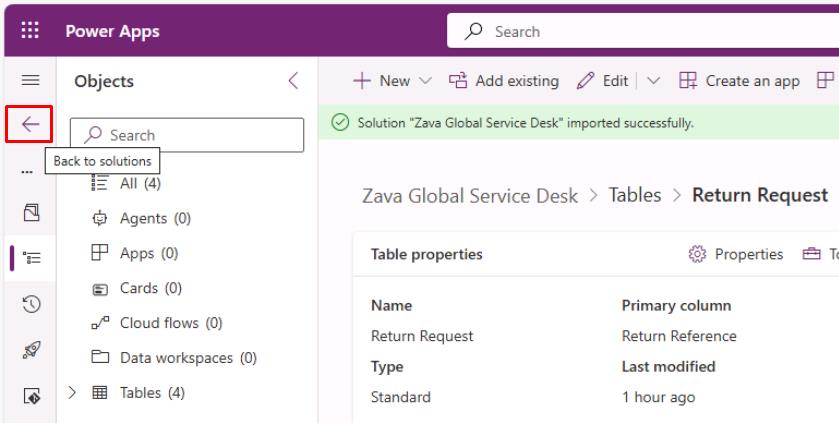Toggle the hamburger navigation menu
This screenshot has height=423, width=839.
(30, 80)
